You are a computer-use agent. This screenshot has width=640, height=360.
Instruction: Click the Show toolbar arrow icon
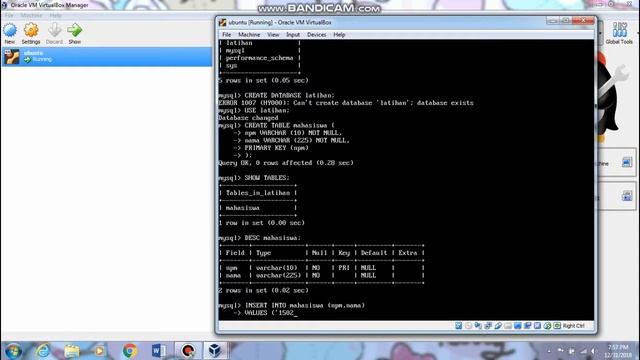tap(75, 30)
